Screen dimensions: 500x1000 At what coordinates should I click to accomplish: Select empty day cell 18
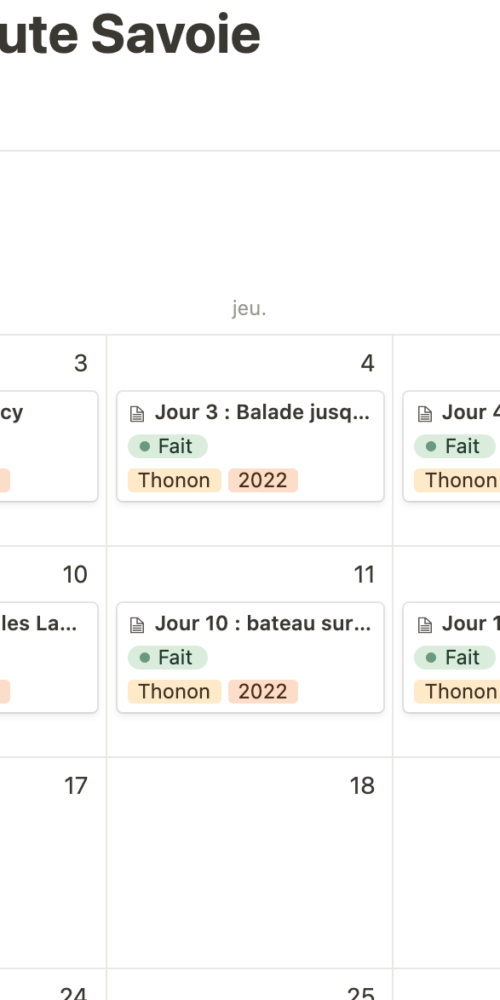[x=250, y=863]
